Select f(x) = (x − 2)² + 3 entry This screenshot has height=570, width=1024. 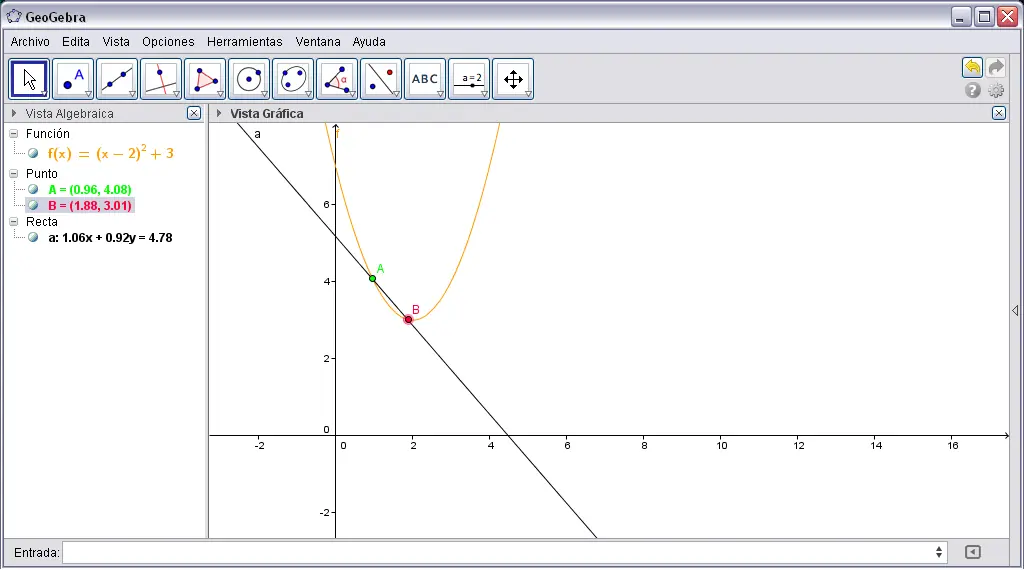pyautogui.click(x=110, y=153)
